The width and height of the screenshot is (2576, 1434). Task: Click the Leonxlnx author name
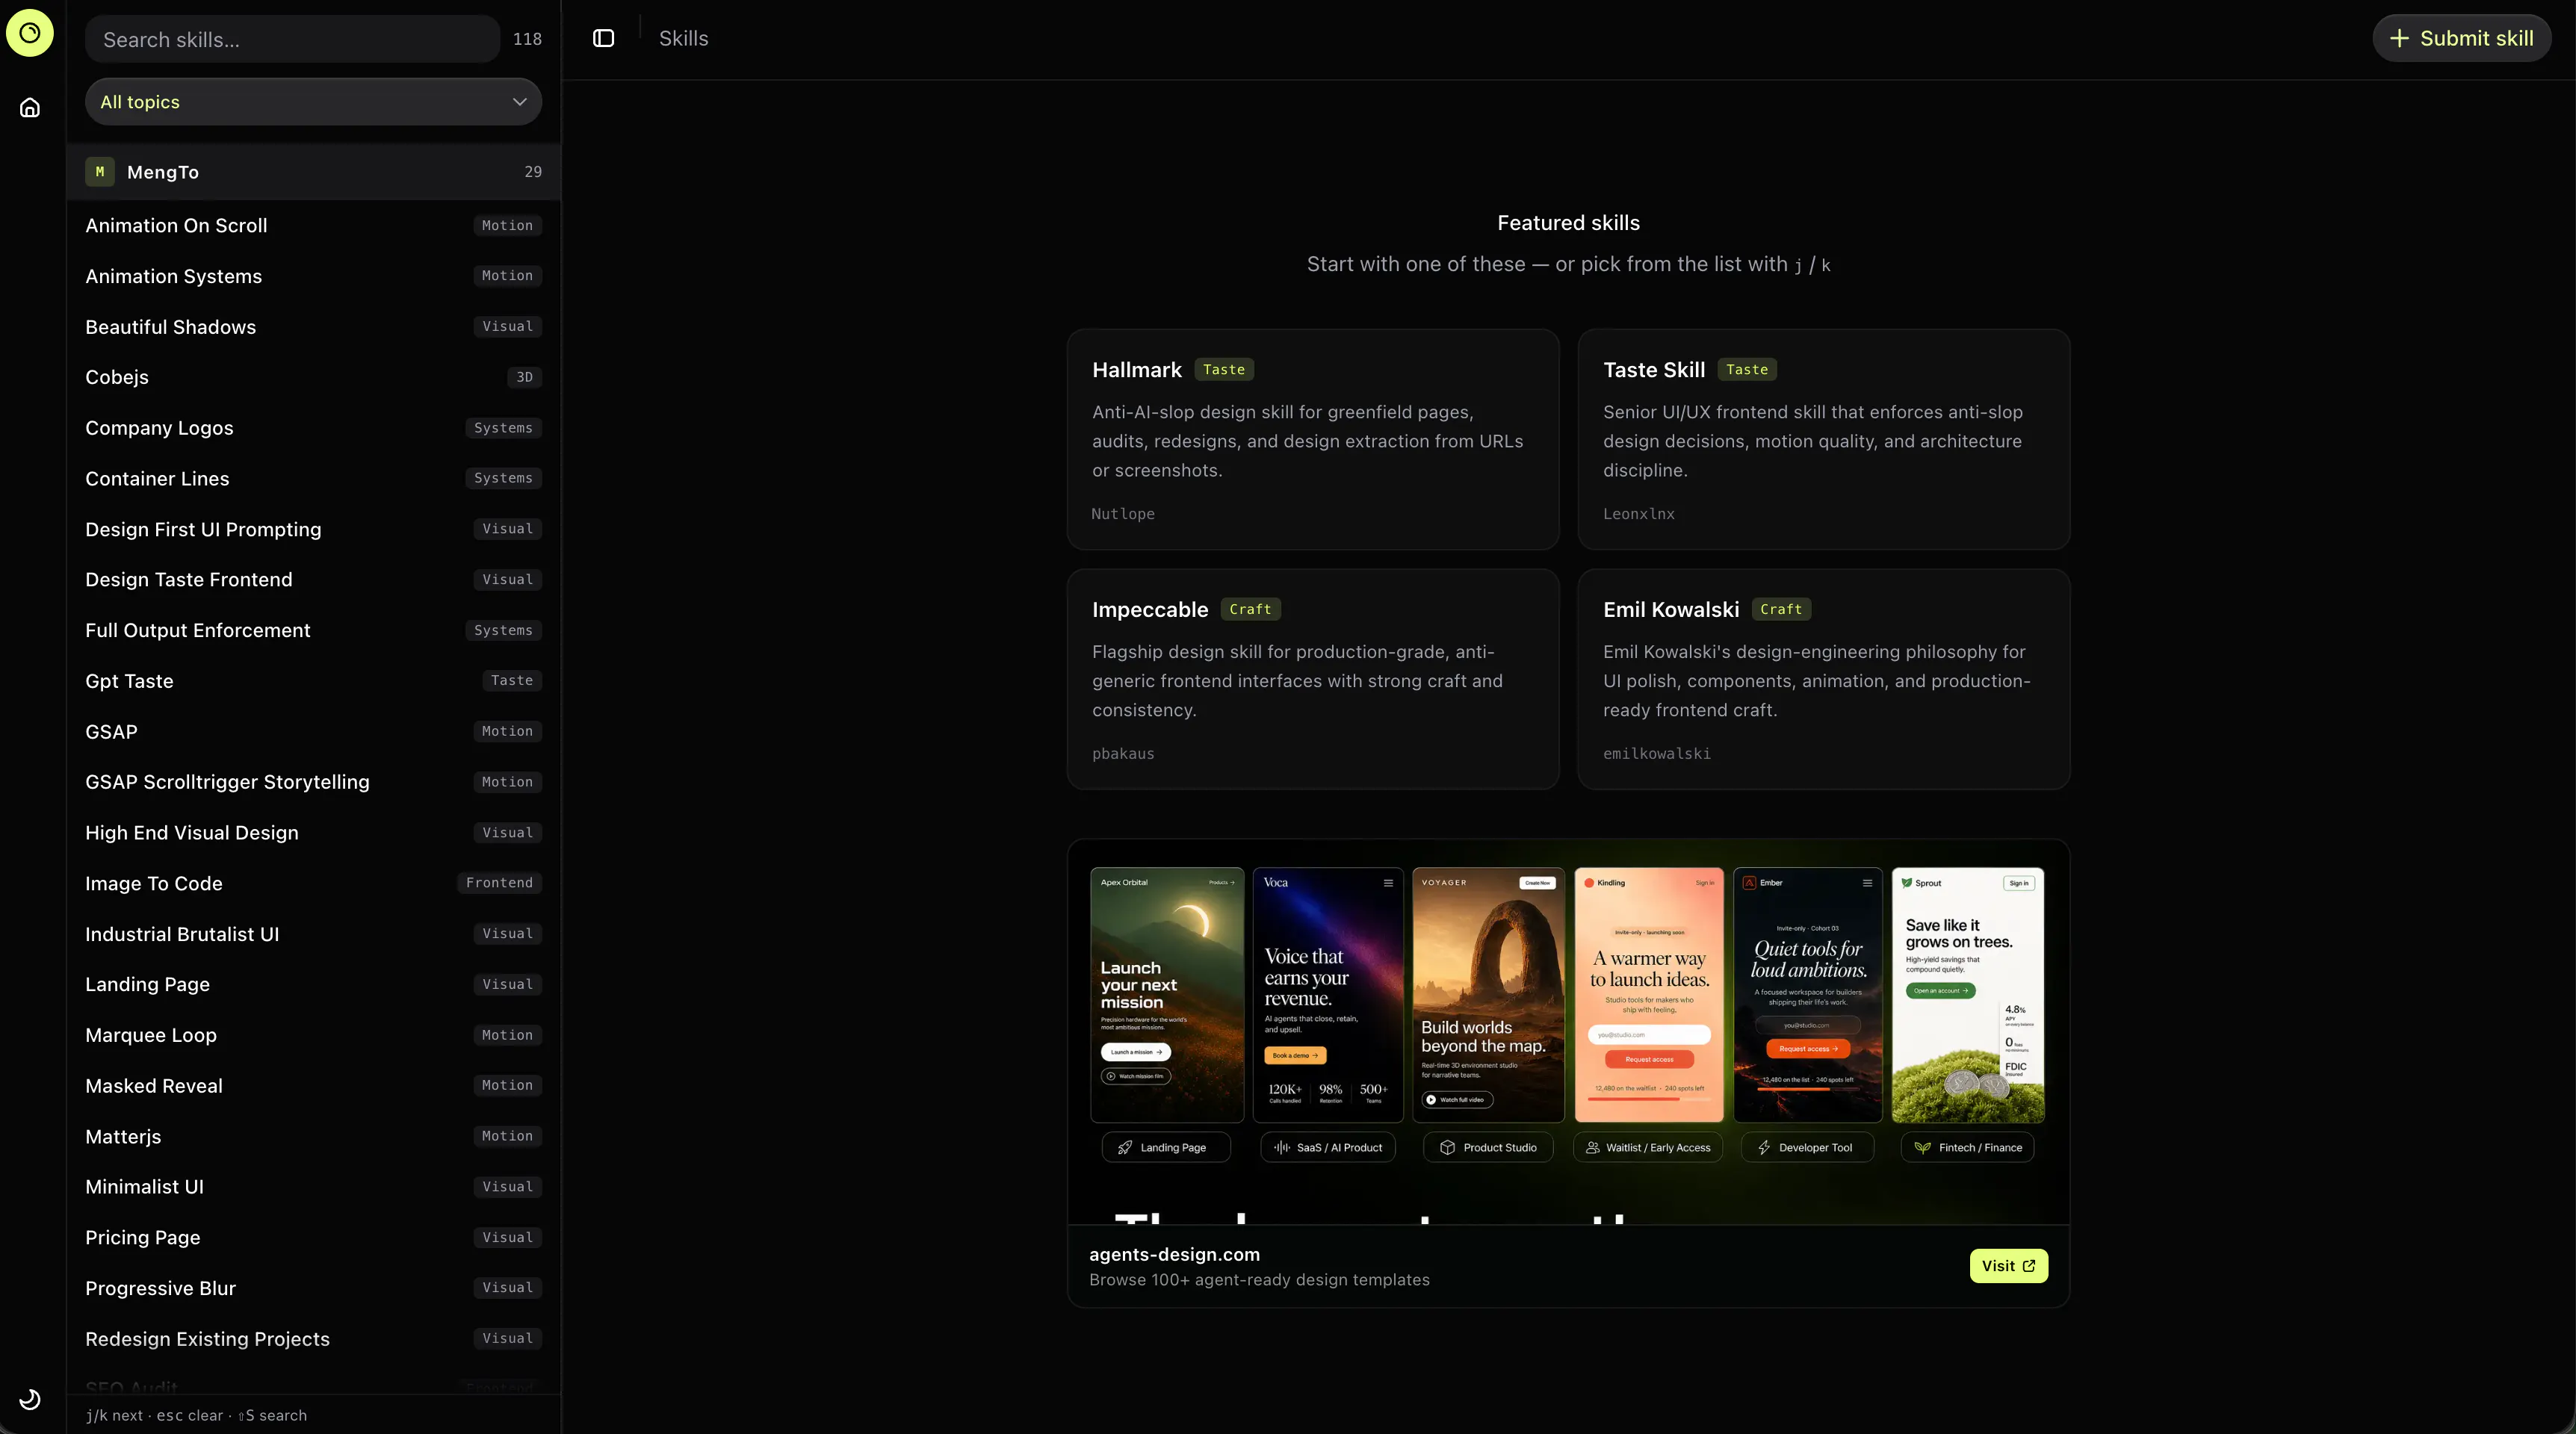point(1639,514)
